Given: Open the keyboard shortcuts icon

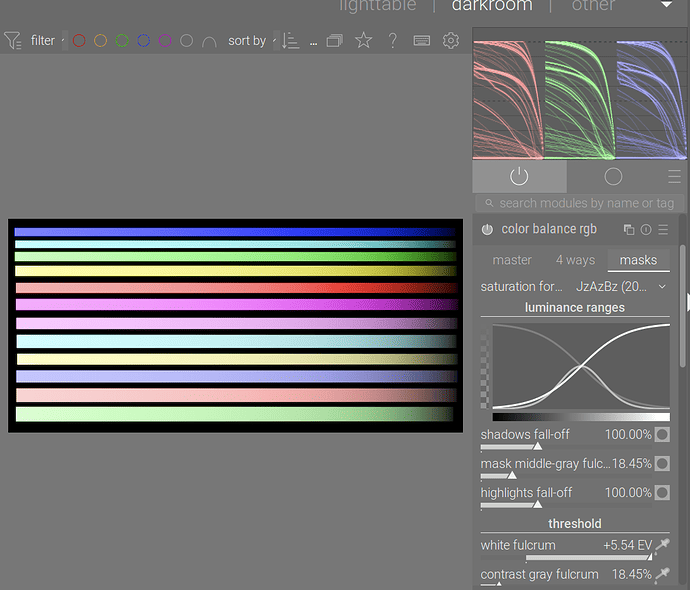Looking at the screenshot, I should 421,41.
